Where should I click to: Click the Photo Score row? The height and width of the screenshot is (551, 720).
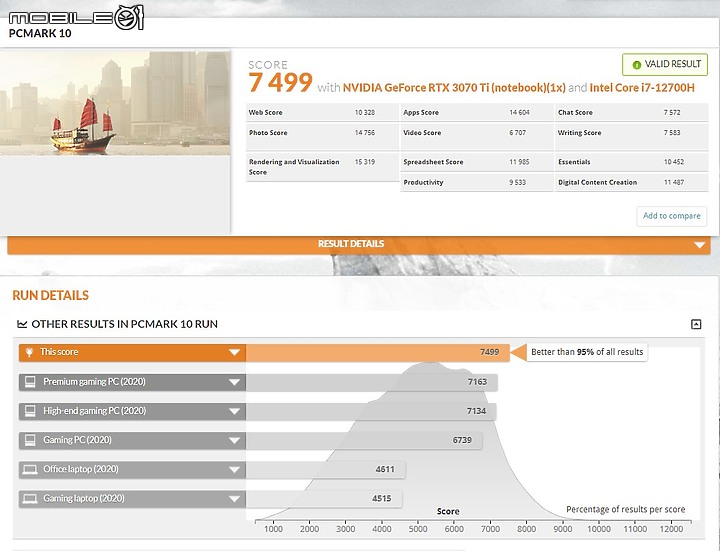click(x=322, y=137)
